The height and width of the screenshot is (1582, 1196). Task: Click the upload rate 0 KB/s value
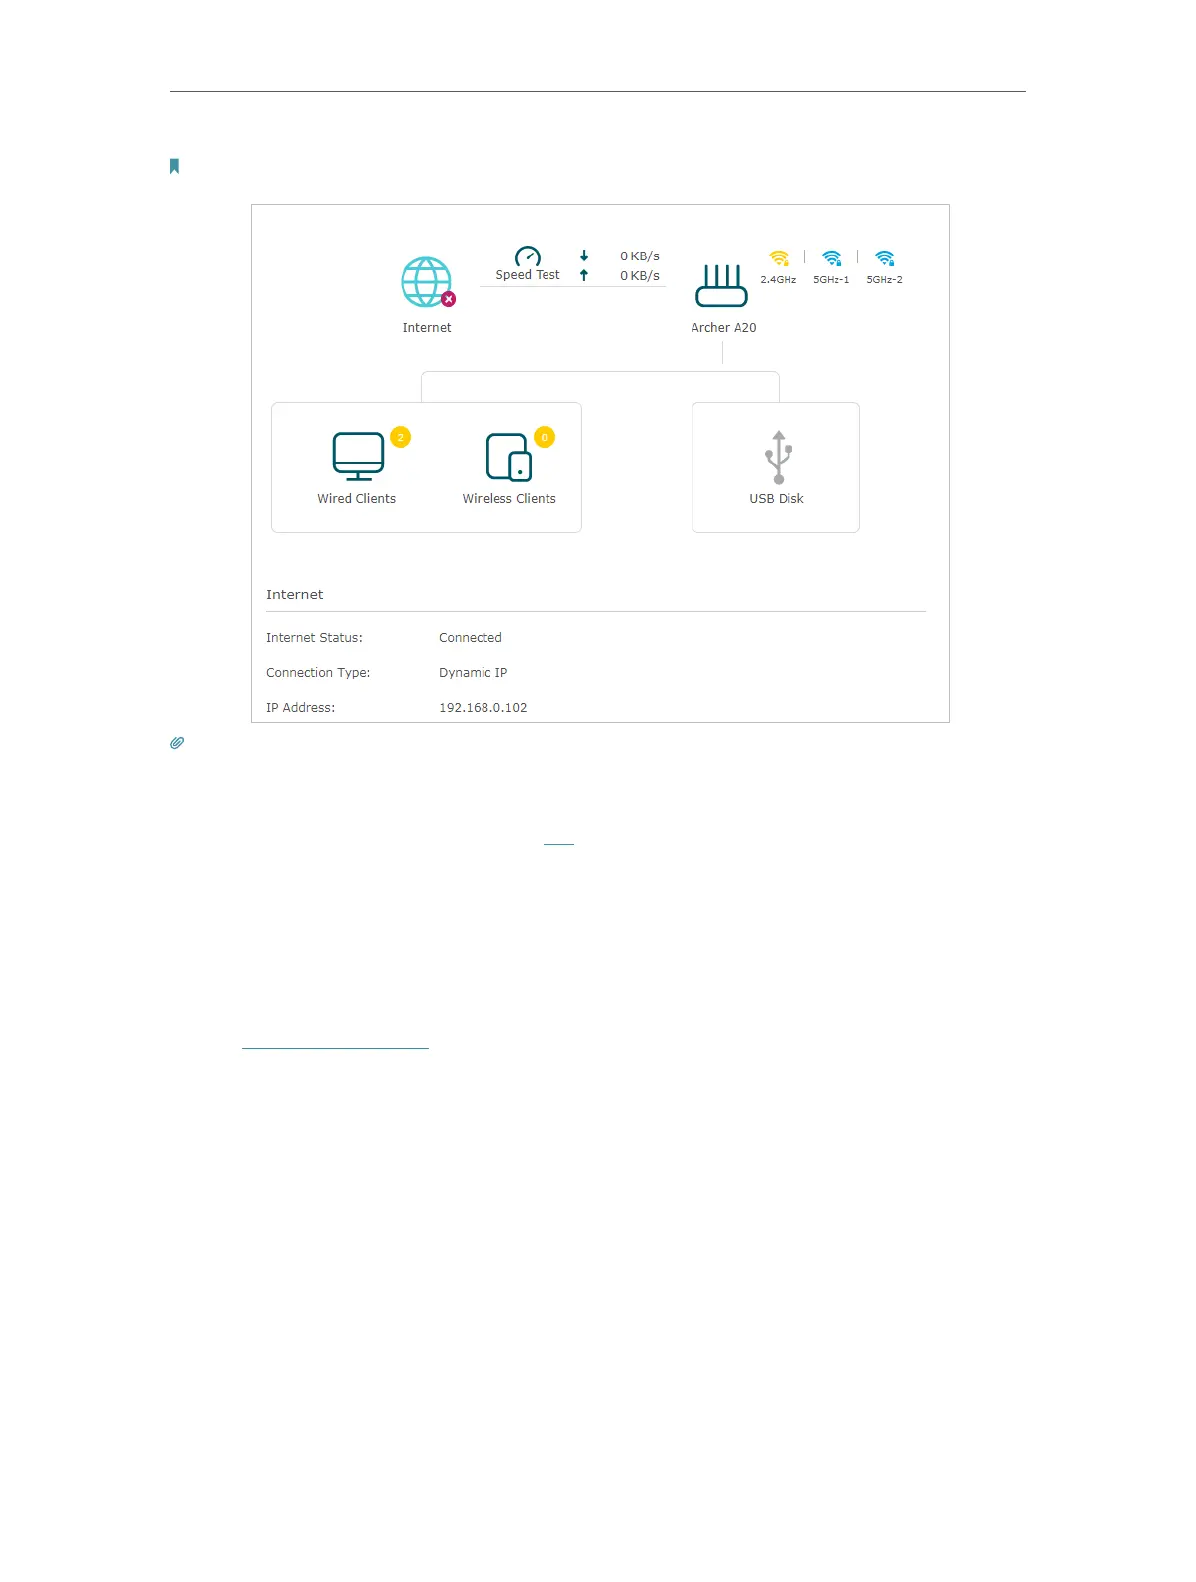coord(640,275)
